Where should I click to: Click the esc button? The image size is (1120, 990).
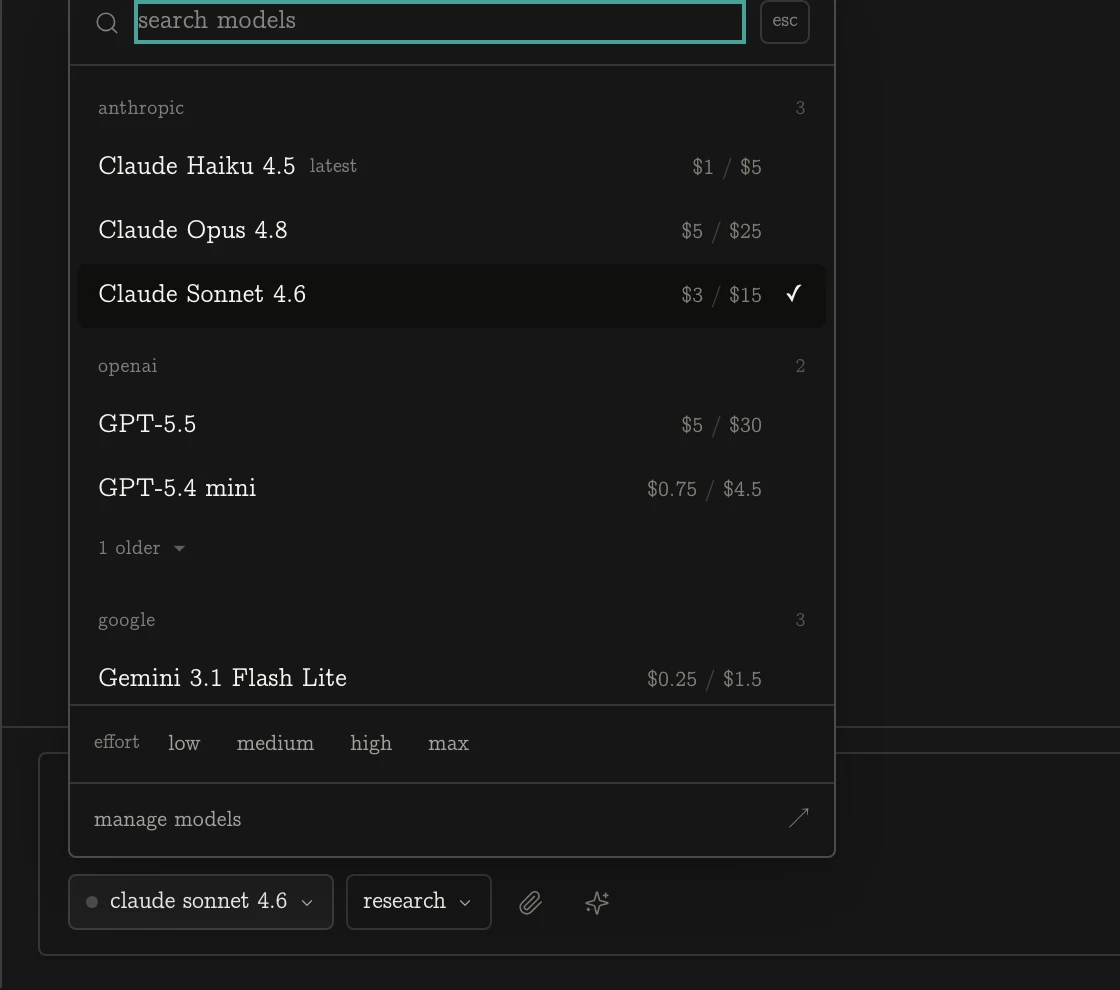(x=784, y=21)
